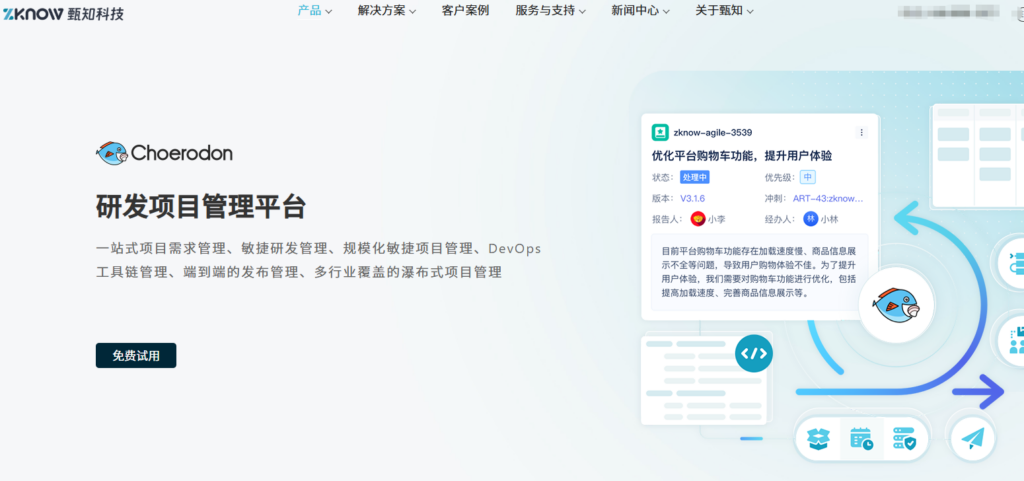The image size is (1024, 481).
Task: Click the 优先级 label
Action: pos(780,178)
